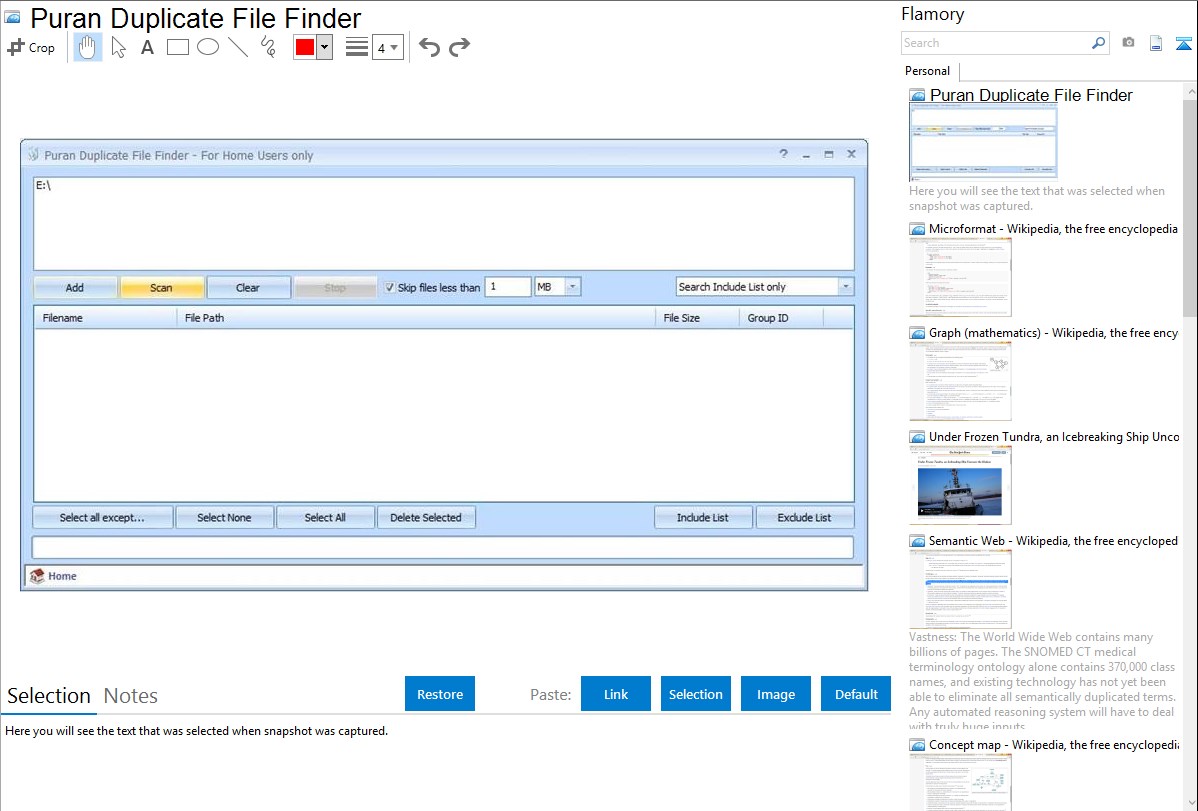This screenshot has width=1198, height=811.
Task: Open the Exclude List
Action: coord(805,517)
